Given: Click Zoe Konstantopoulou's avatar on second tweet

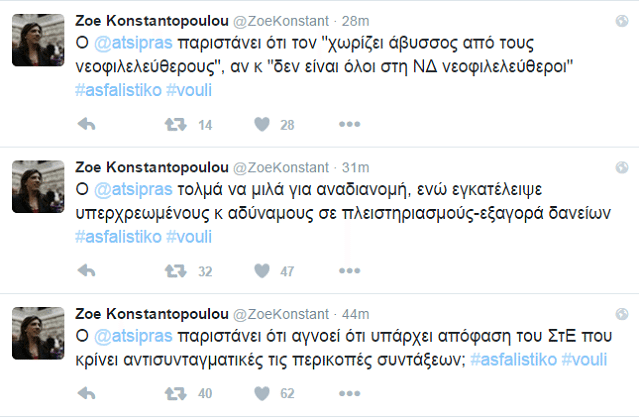Looking at the screenshot, I should pos(37,187).
